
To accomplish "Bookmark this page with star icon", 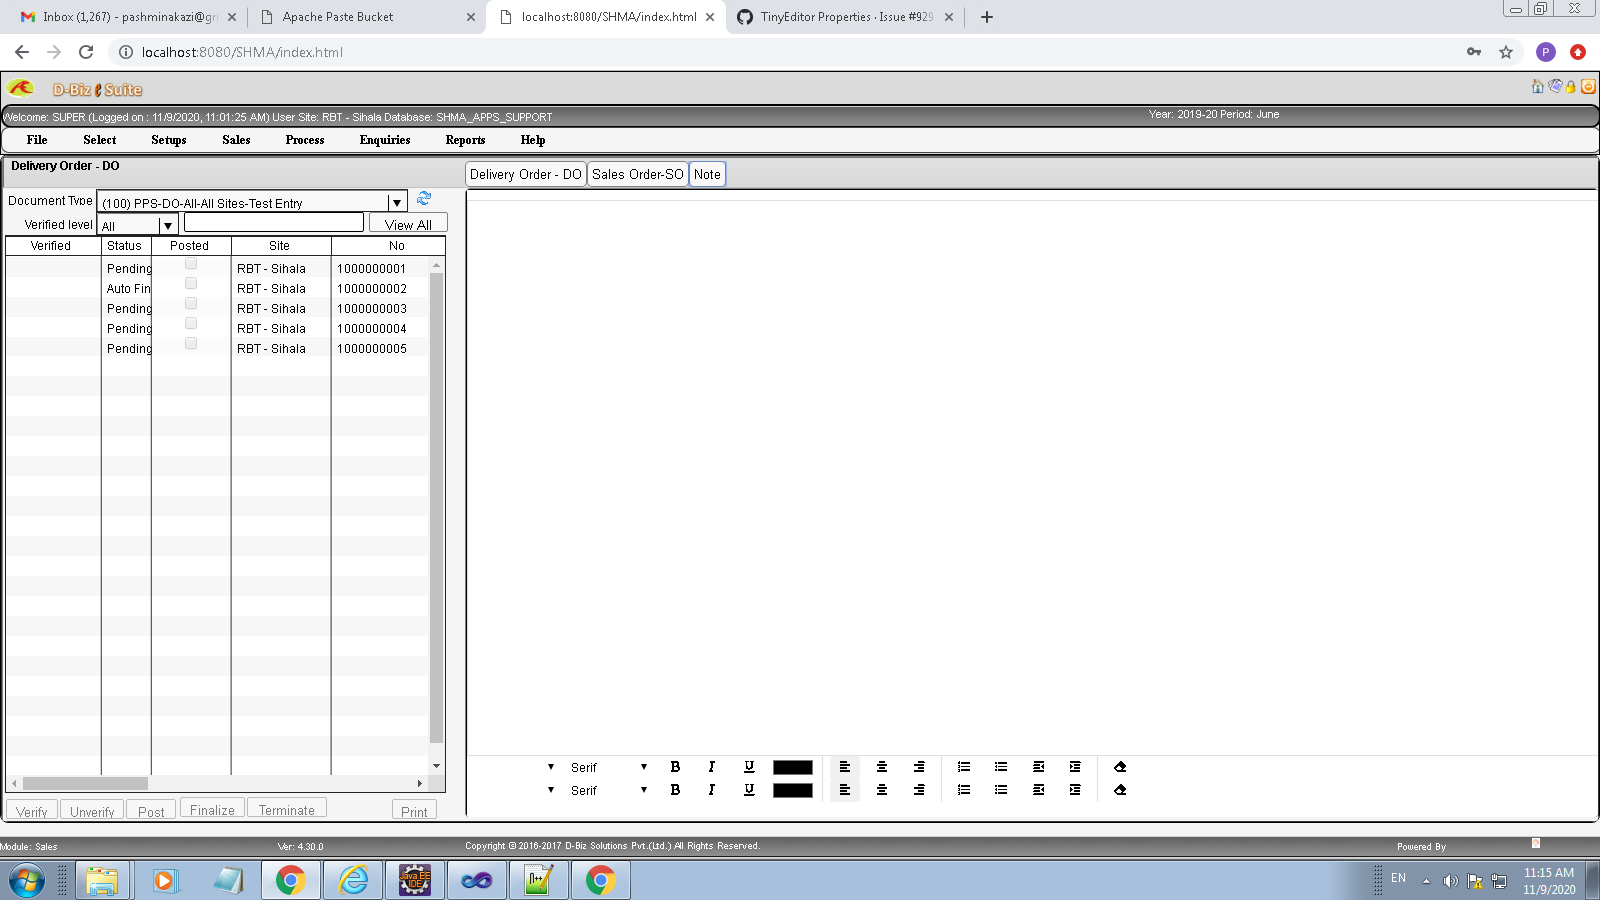I will (1506, 52).
